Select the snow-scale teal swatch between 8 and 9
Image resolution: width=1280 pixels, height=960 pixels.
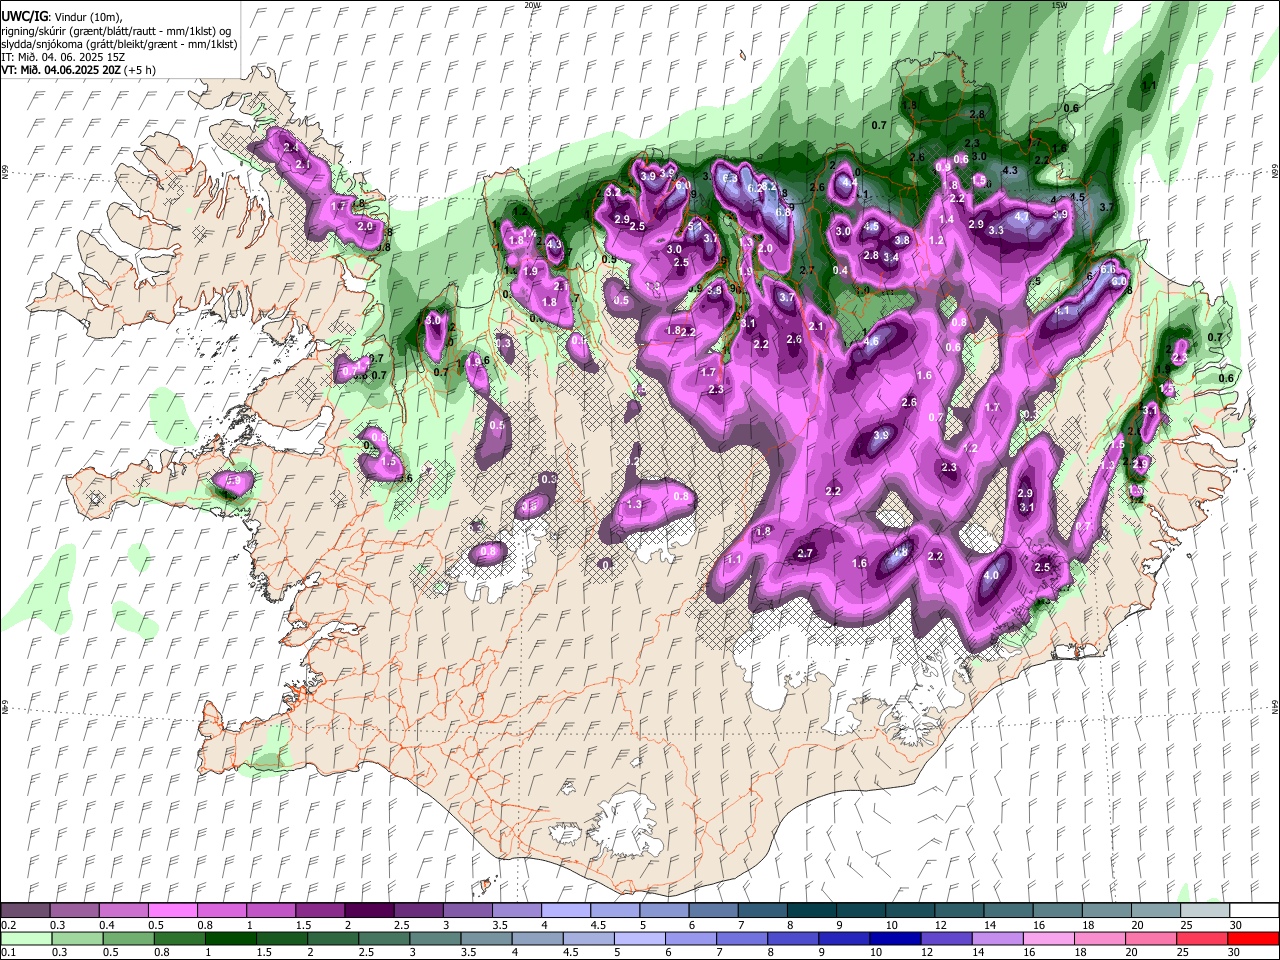[x=812, y=910]
